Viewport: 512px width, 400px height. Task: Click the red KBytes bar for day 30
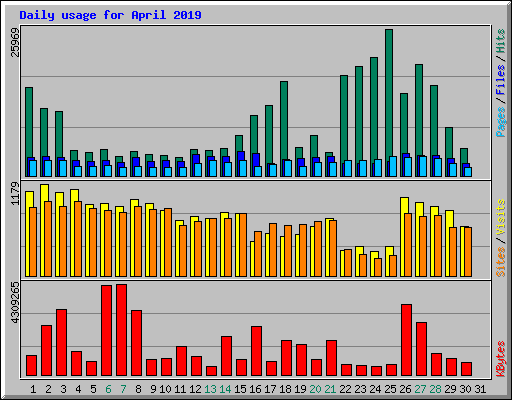tap(467, 369)
